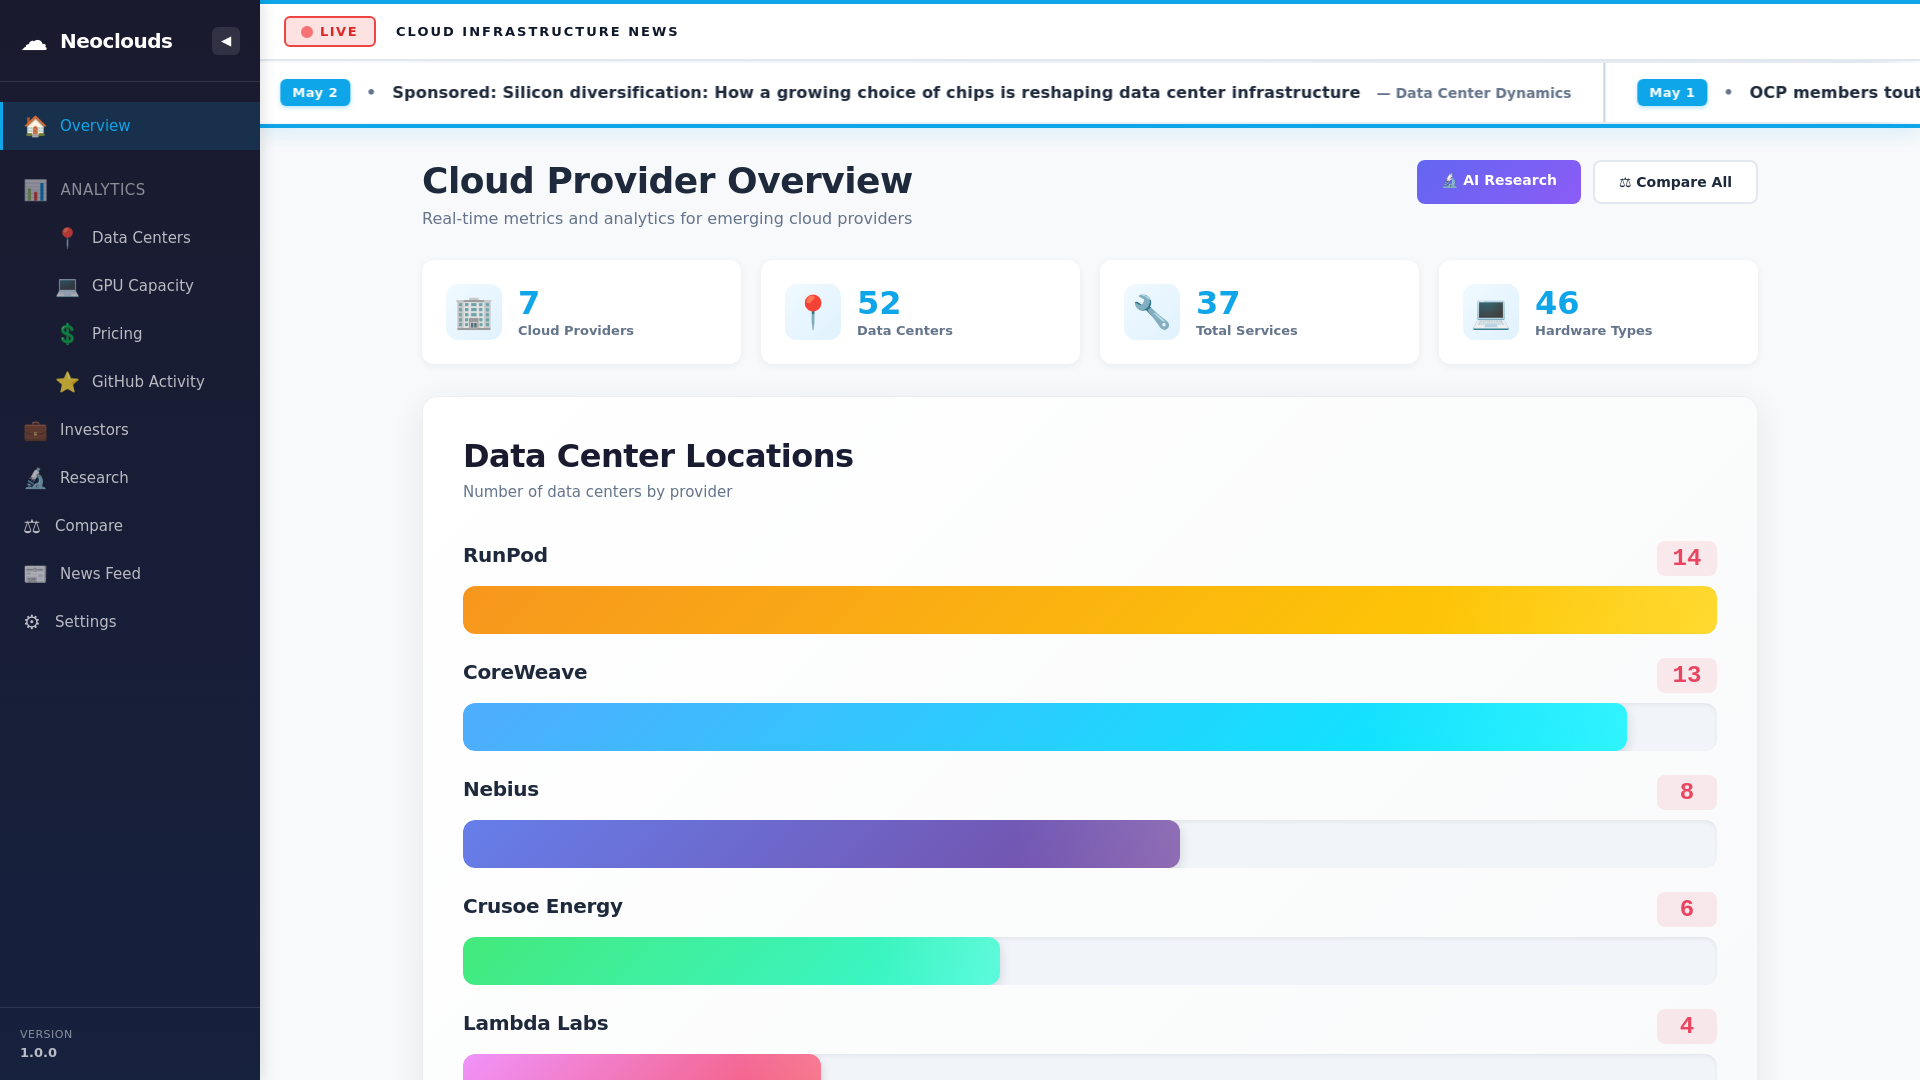The height and width of the screenshot is (1080, 1920).
Task: Click the May 1 date badge
Action: tap(1672, 93)
